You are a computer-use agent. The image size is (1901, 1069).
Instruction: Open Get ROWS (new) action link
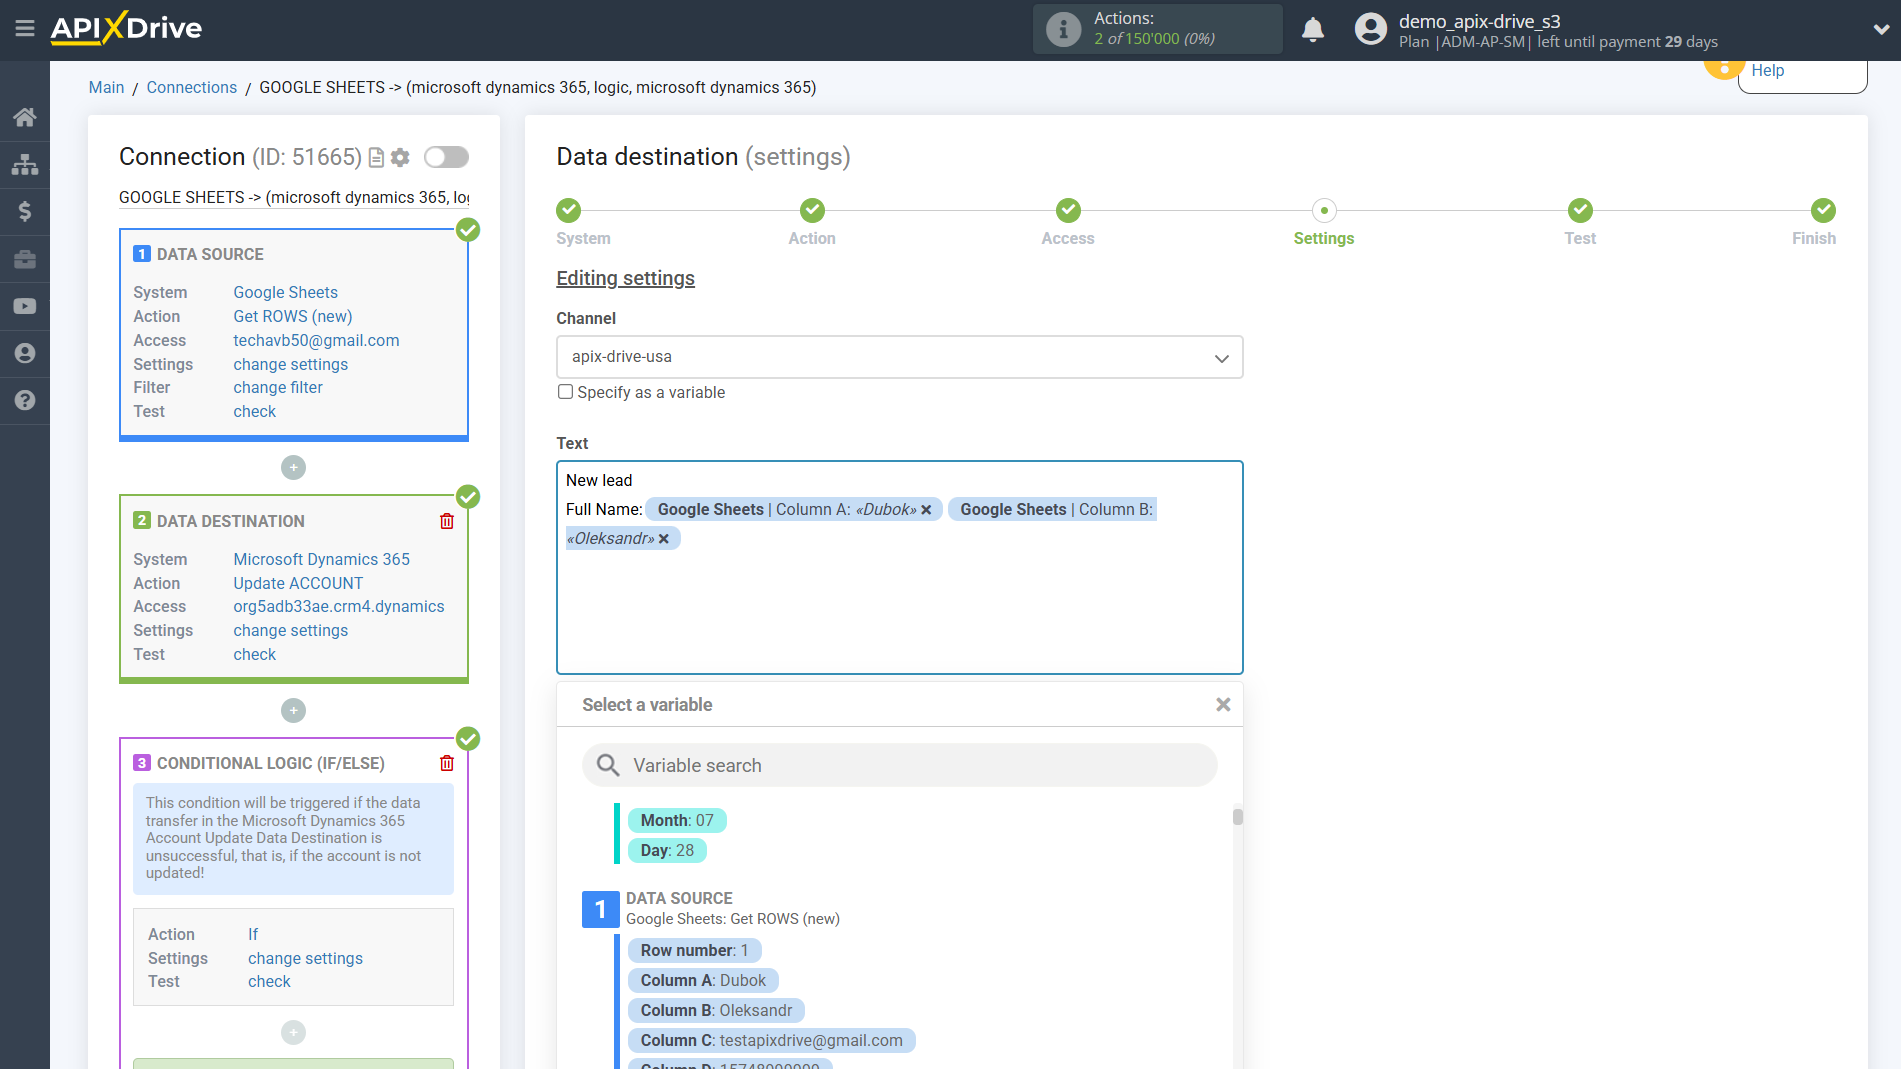point(293,316)
